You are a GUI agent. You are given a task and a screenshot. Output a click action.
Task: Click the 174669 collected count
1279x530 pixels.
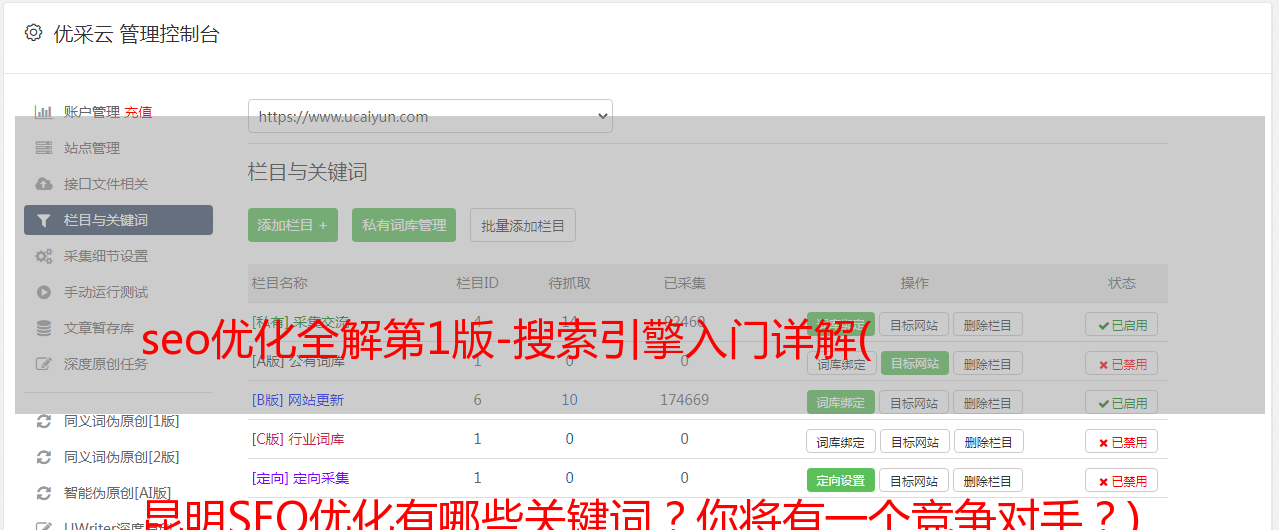(684, 400)
